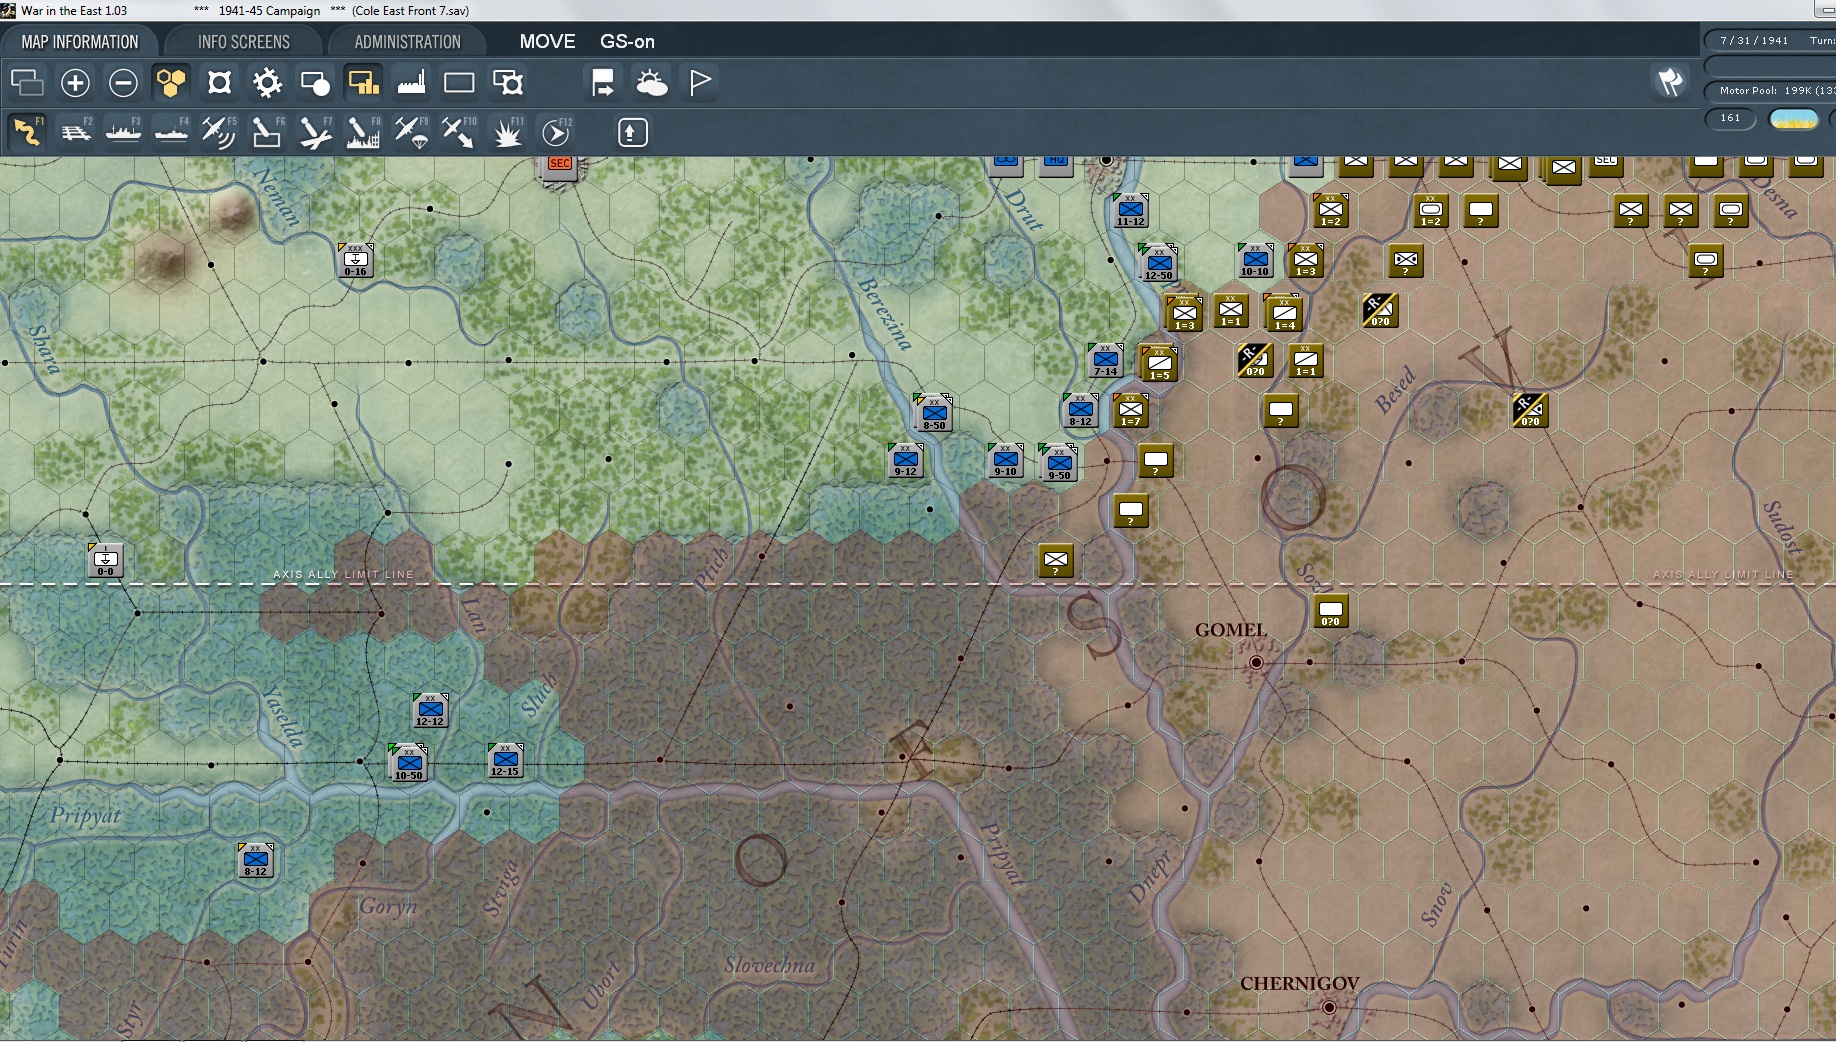Click the yellow supply level indicator bar
The width and height of the screenshot is (1836, 1042).
click(1794, 119)
